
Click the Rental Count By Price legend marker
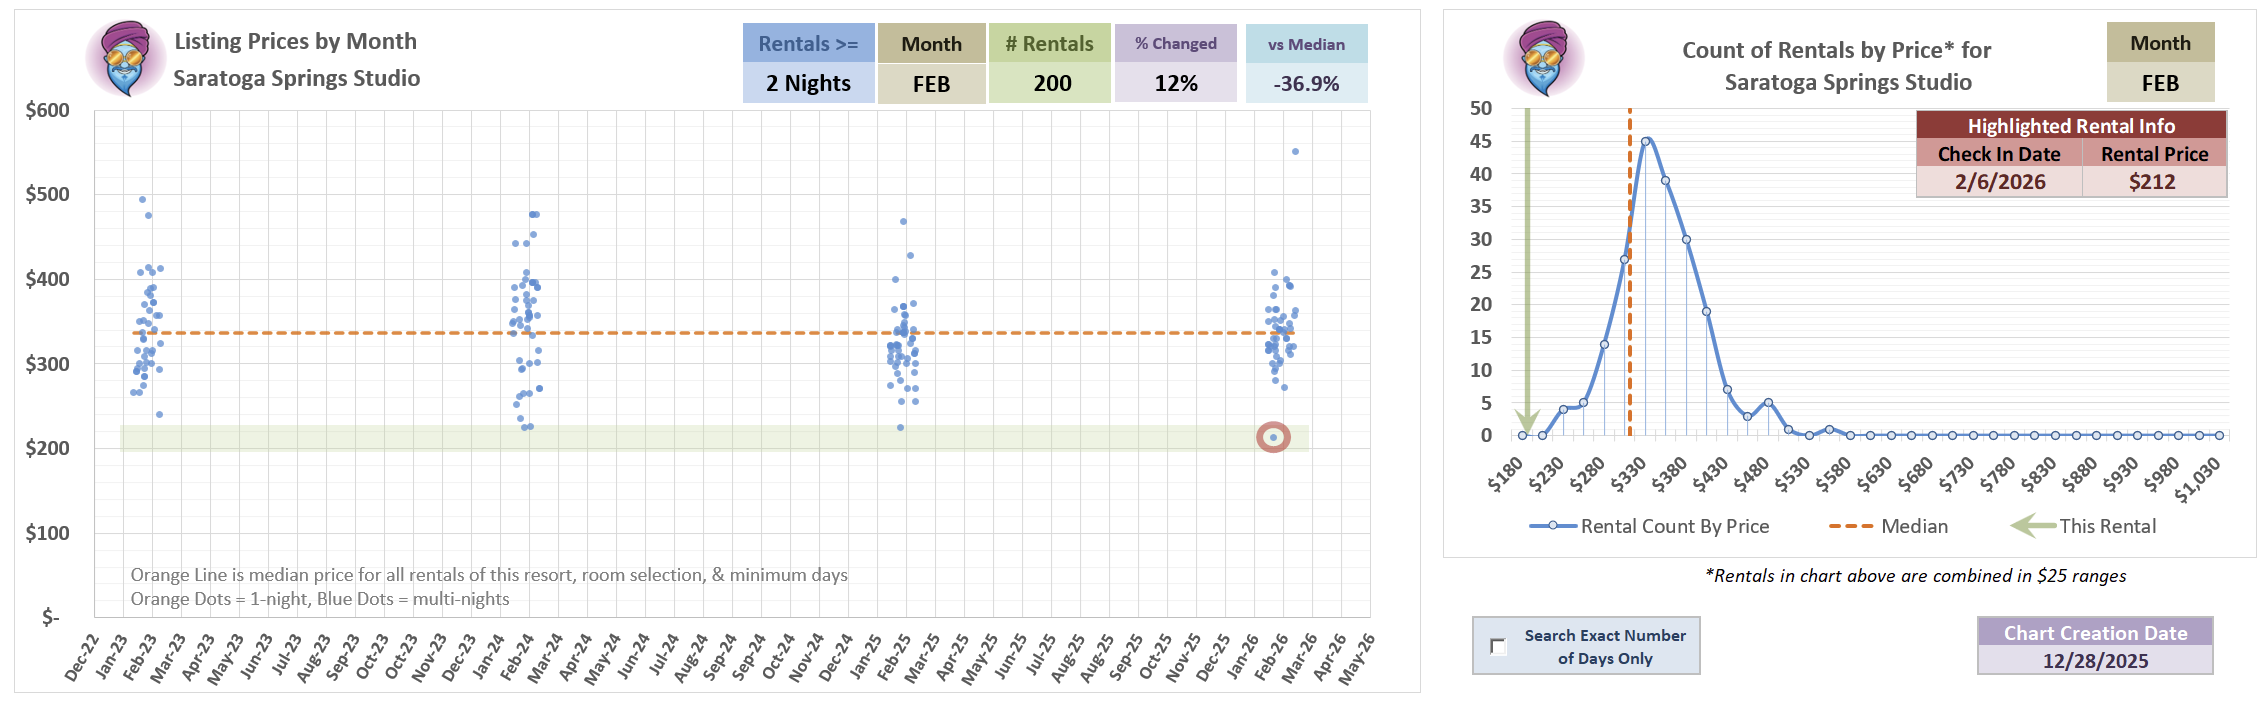pyautogui.click(x=1553, y=526)
